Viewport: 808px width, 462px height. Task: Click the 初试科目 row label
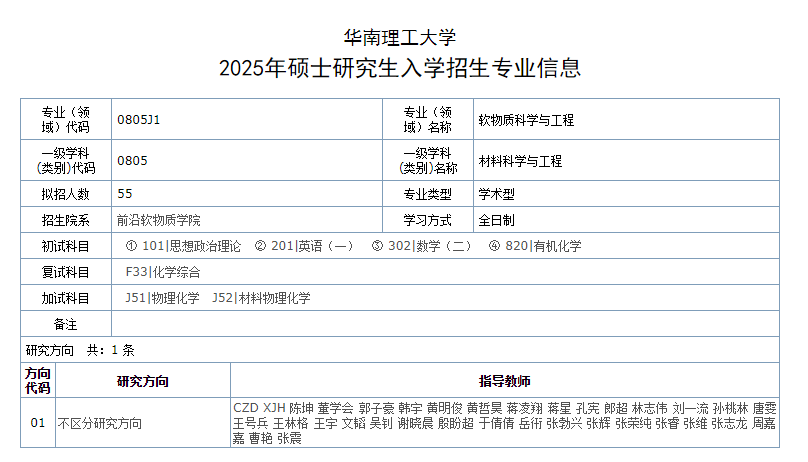click(x=65, y=246)
